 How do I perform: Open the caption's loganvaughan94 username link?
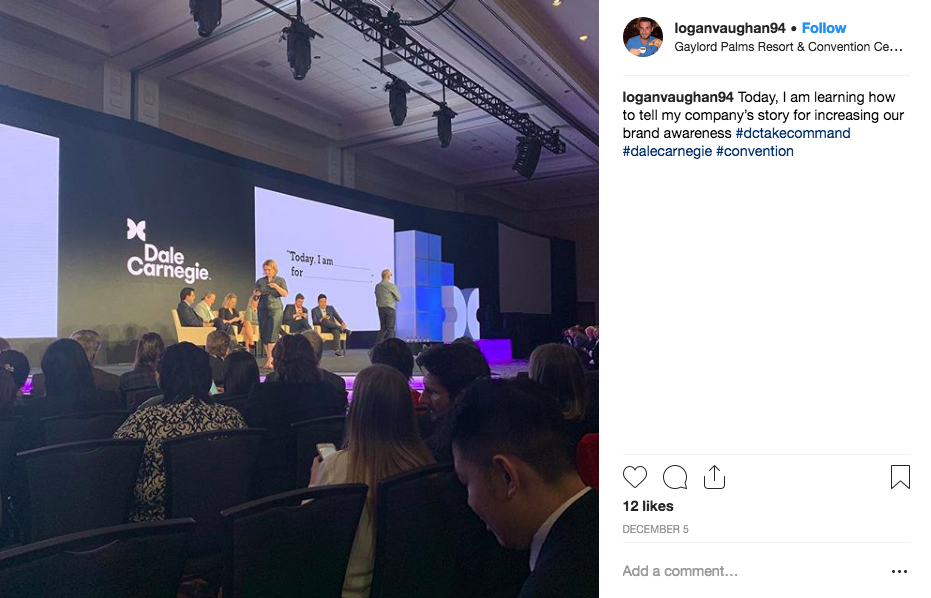pyautogui.click(x=677, y=97)
